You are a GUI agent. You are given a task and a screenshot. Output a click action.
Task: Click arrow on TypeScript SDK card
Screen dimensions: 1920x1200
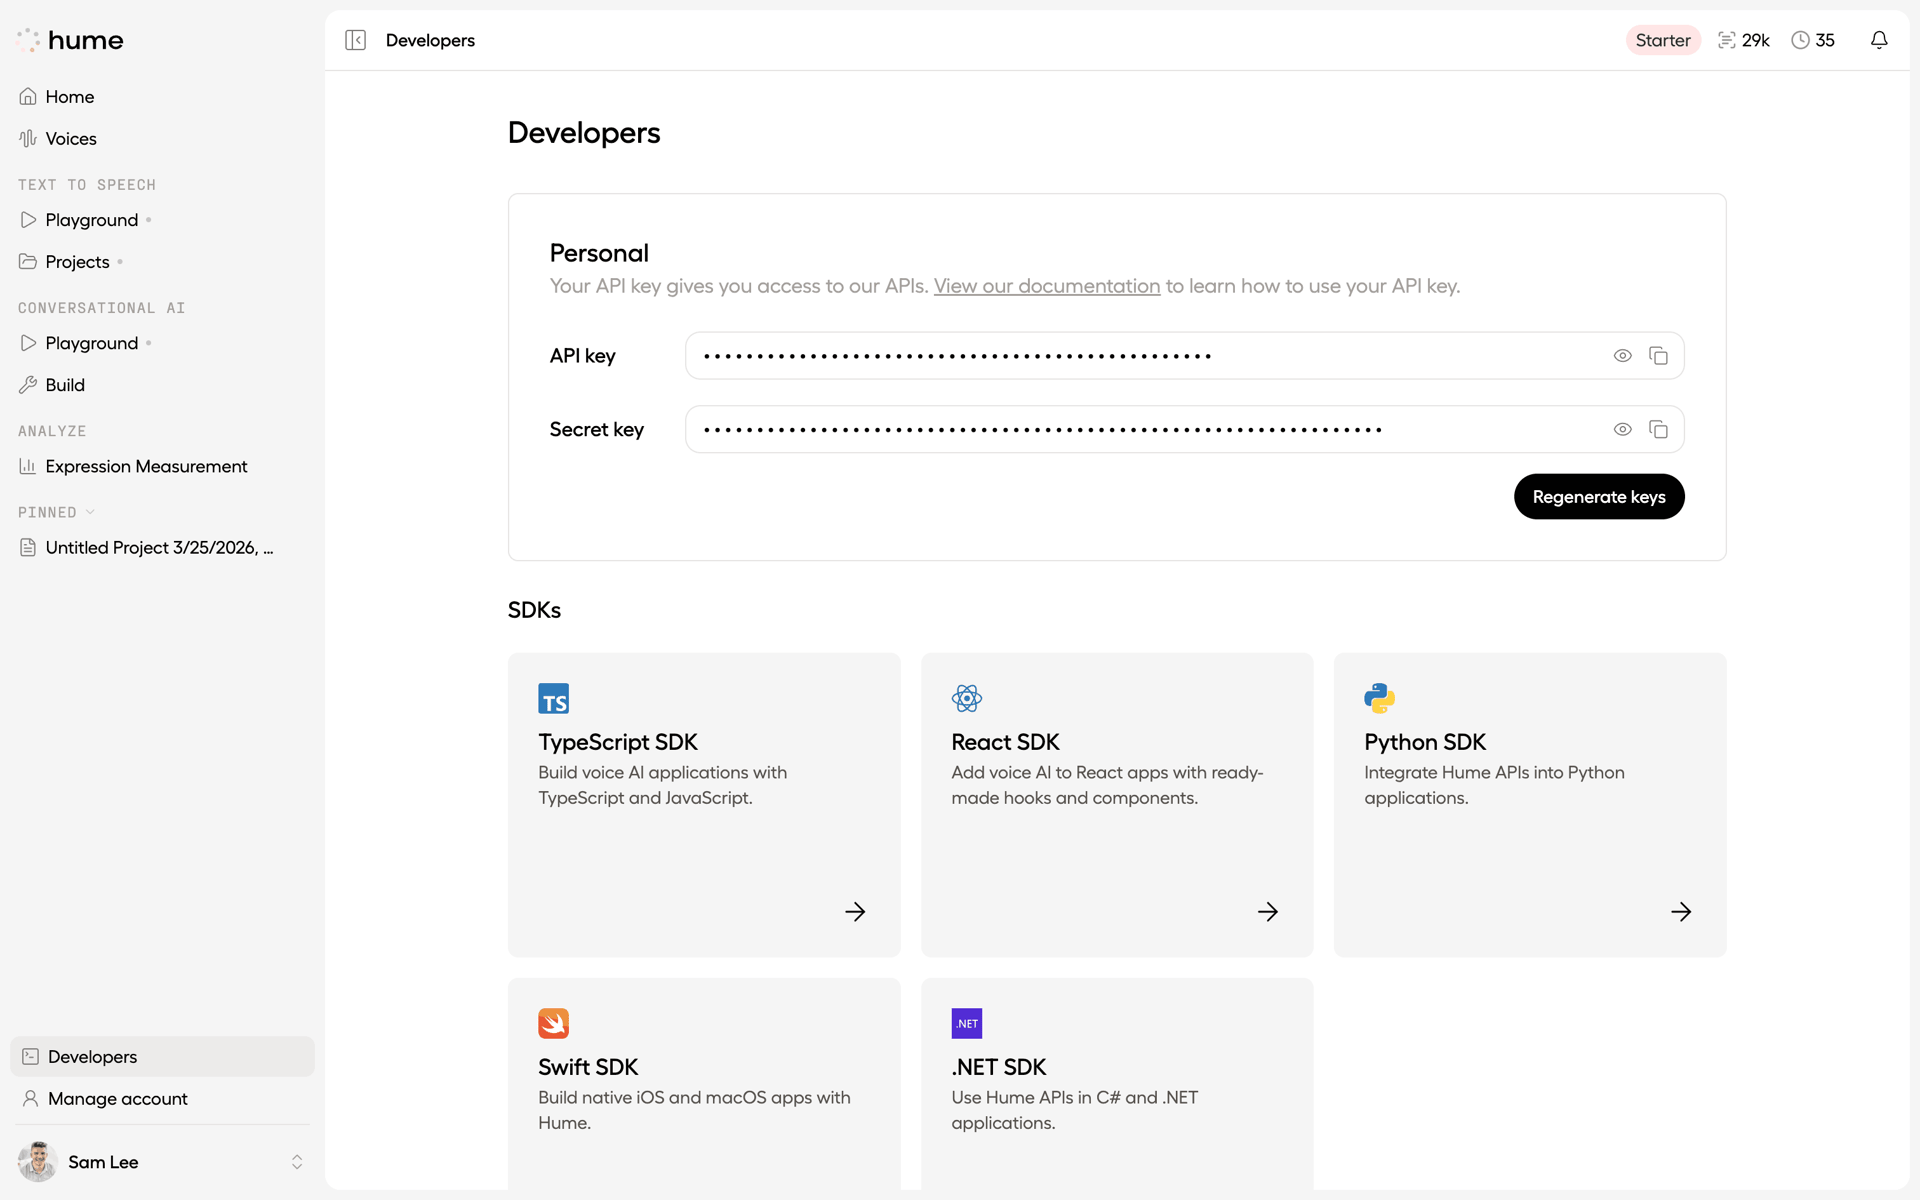point(854,911)
